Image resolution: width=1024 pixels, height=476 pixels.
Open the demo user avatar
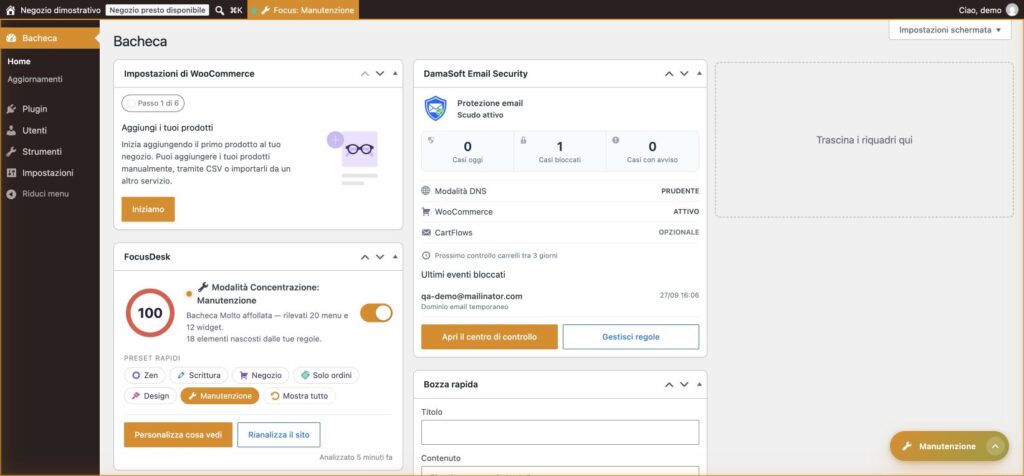click(1012, 10)
